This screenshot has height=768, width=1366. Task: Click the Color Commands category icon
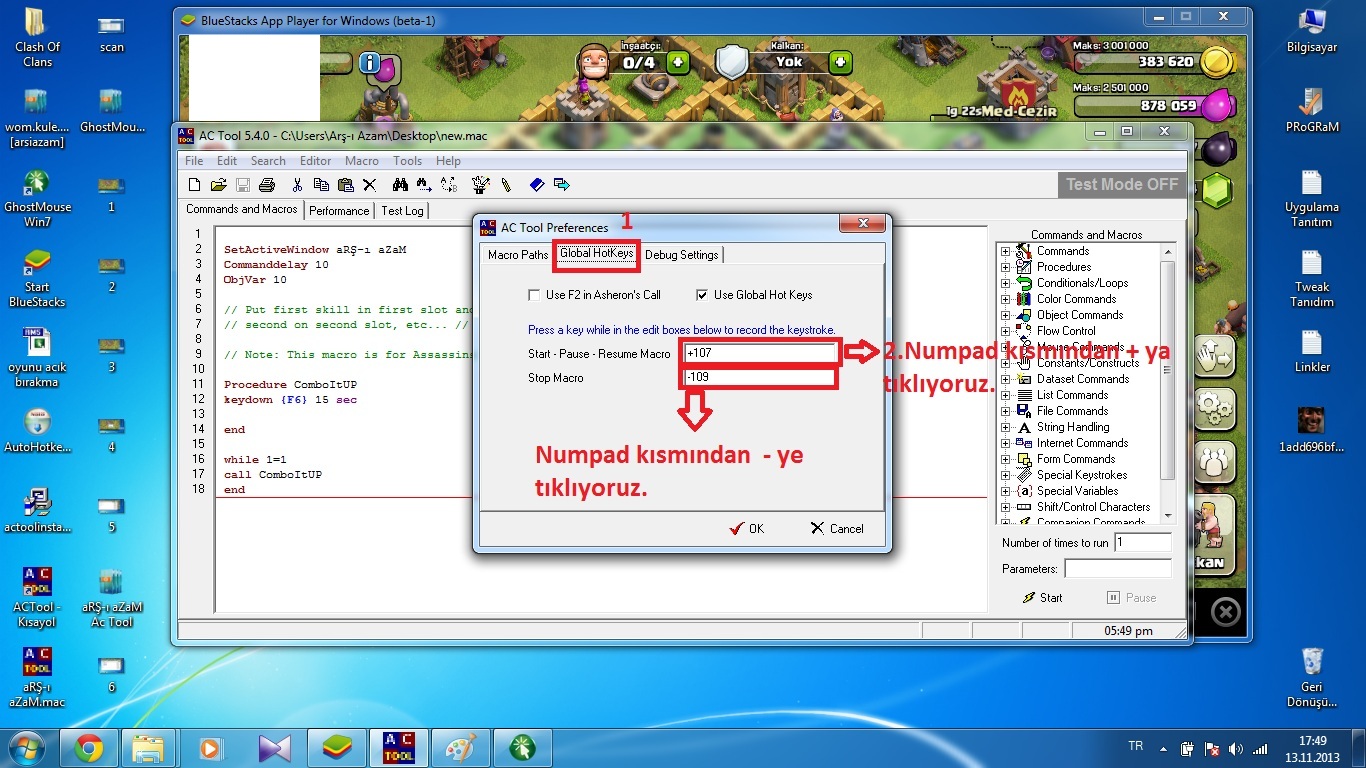click(x=1024, y=299)
